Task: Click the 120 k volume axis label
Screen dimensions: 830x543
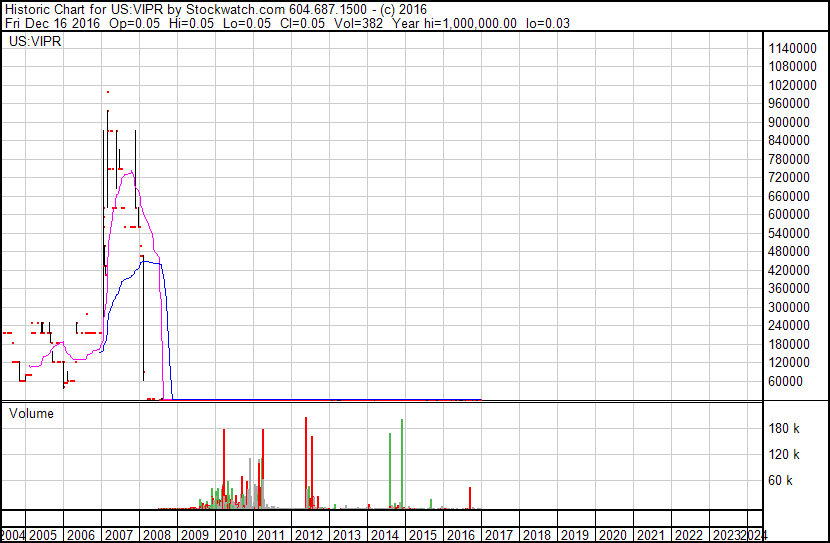Action: point(784,454)
